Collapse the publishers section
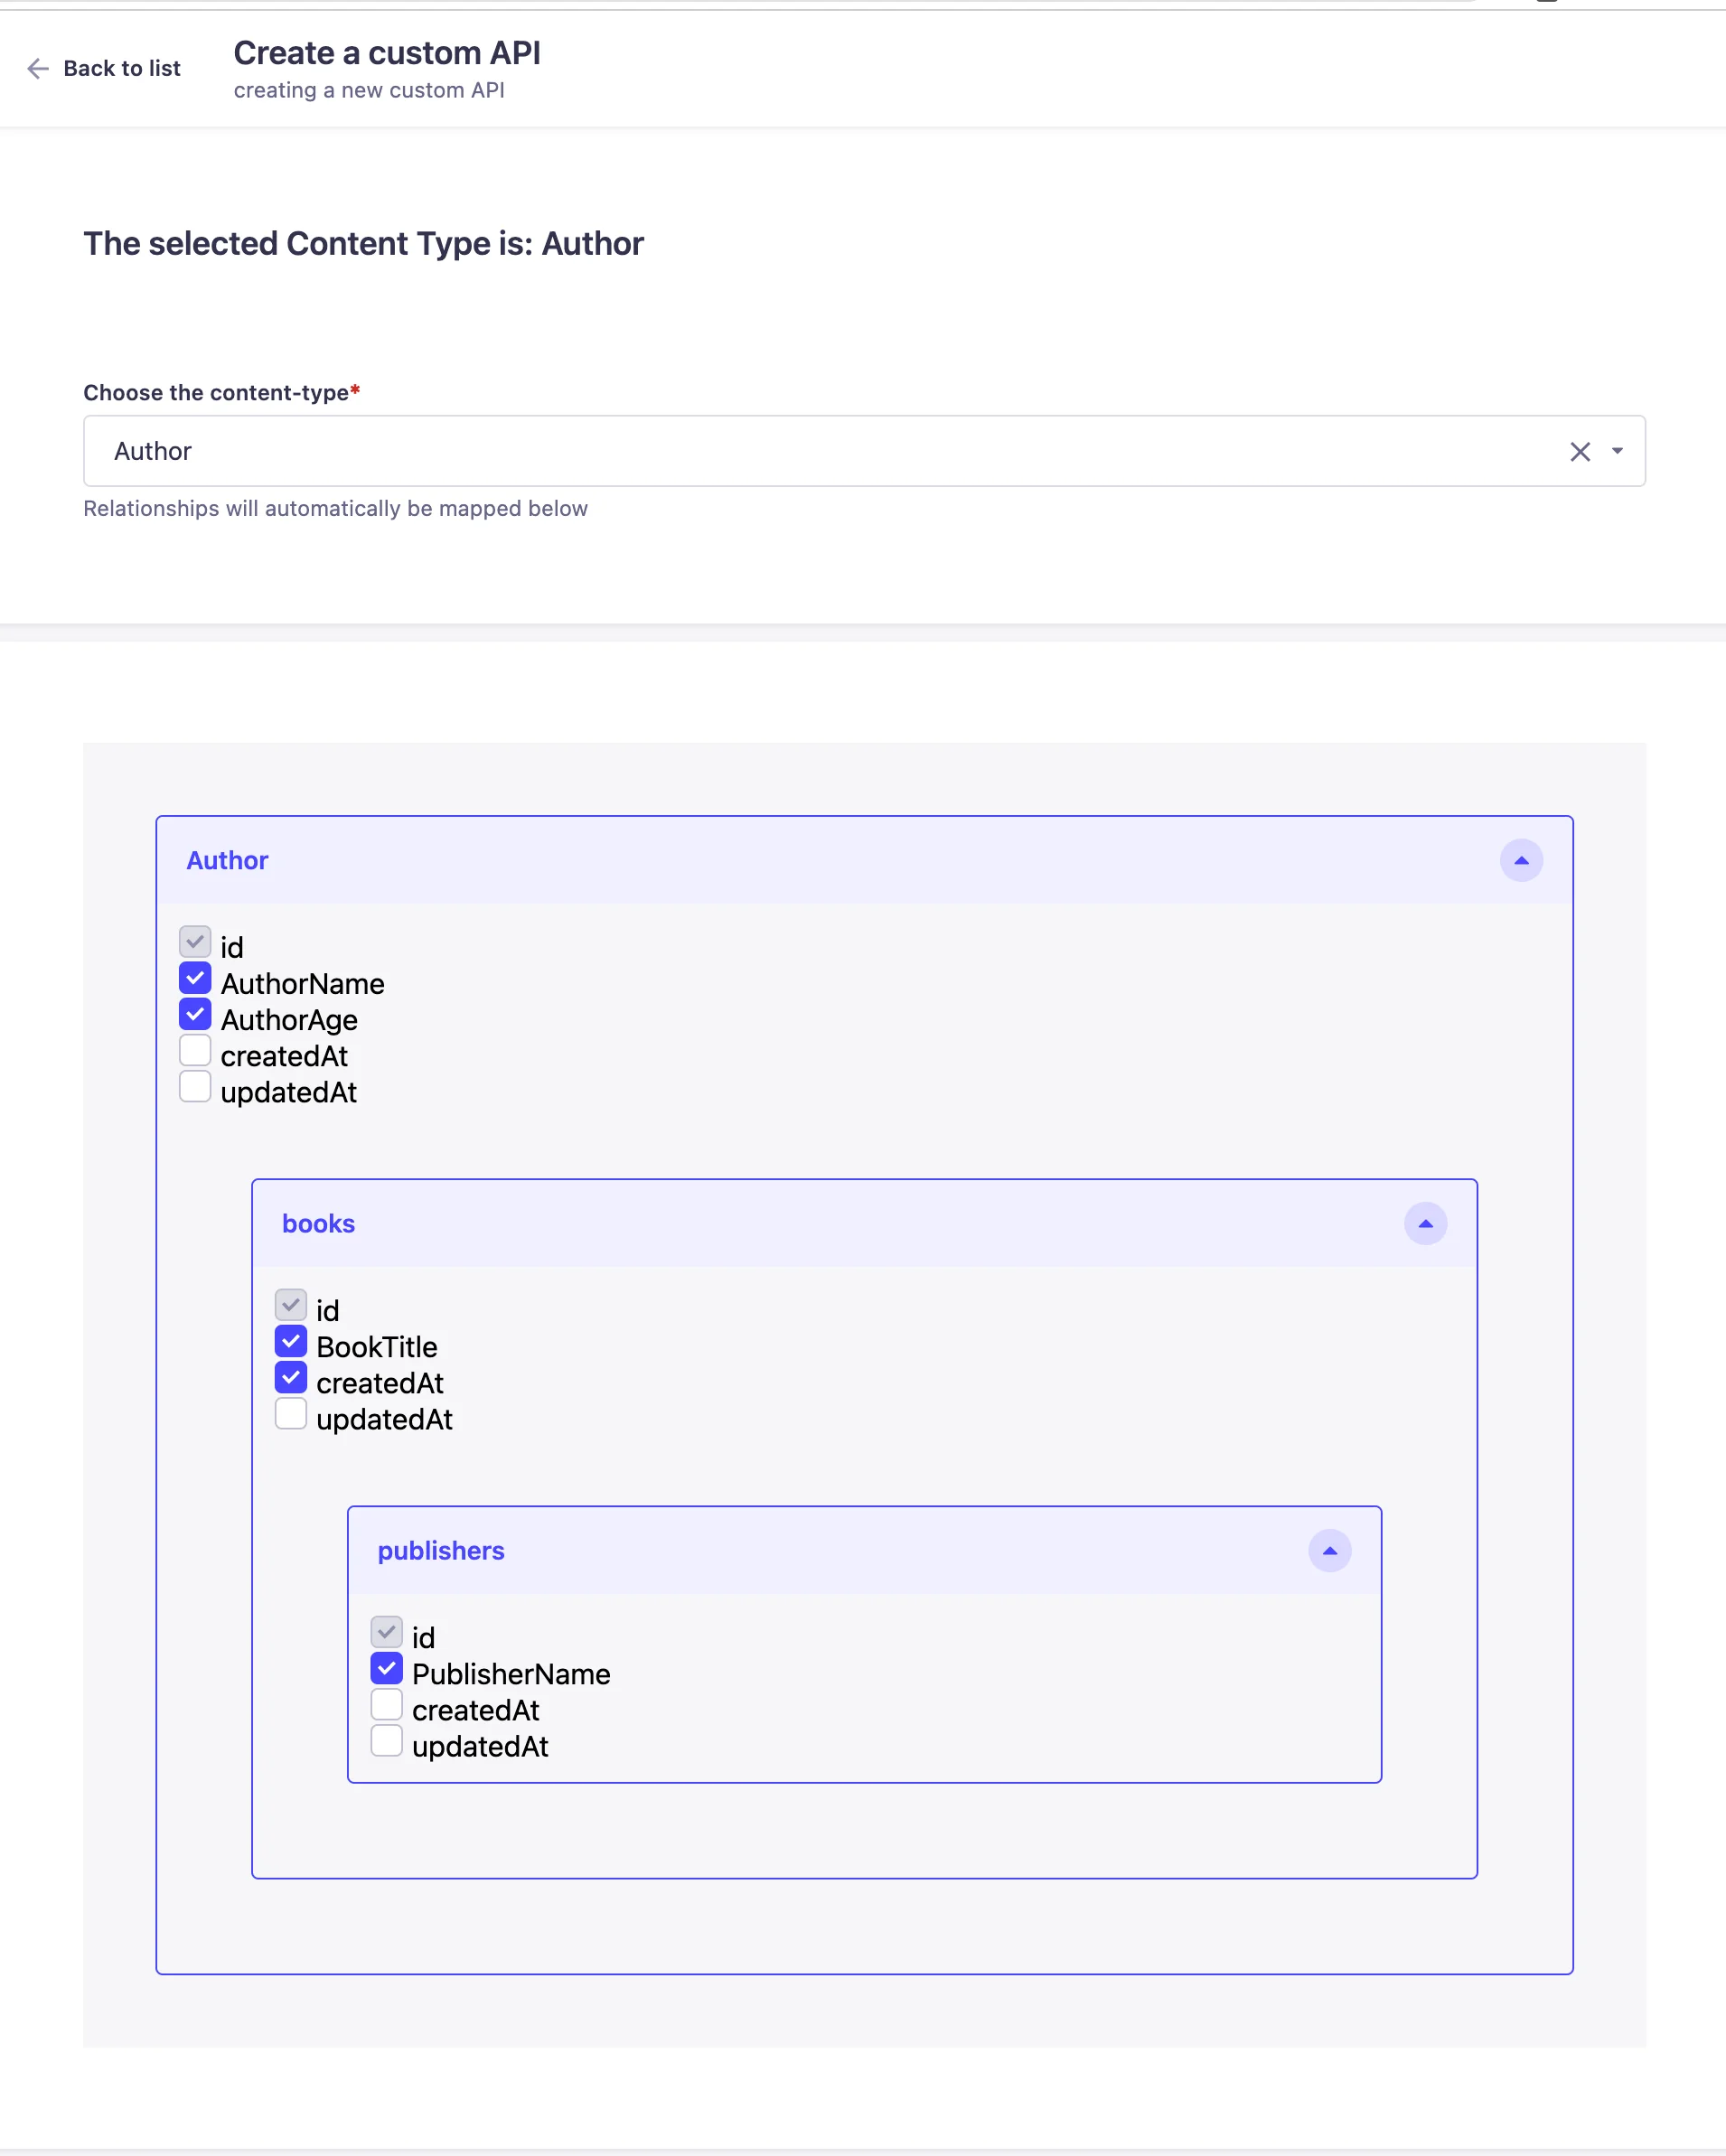This screenshot has width=1726, height=2156. click(1329, 1551)
